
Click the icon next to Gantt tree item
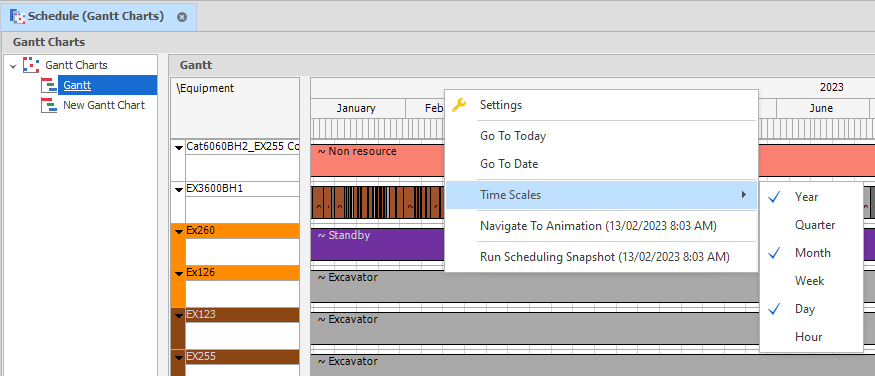click(49, 85)
